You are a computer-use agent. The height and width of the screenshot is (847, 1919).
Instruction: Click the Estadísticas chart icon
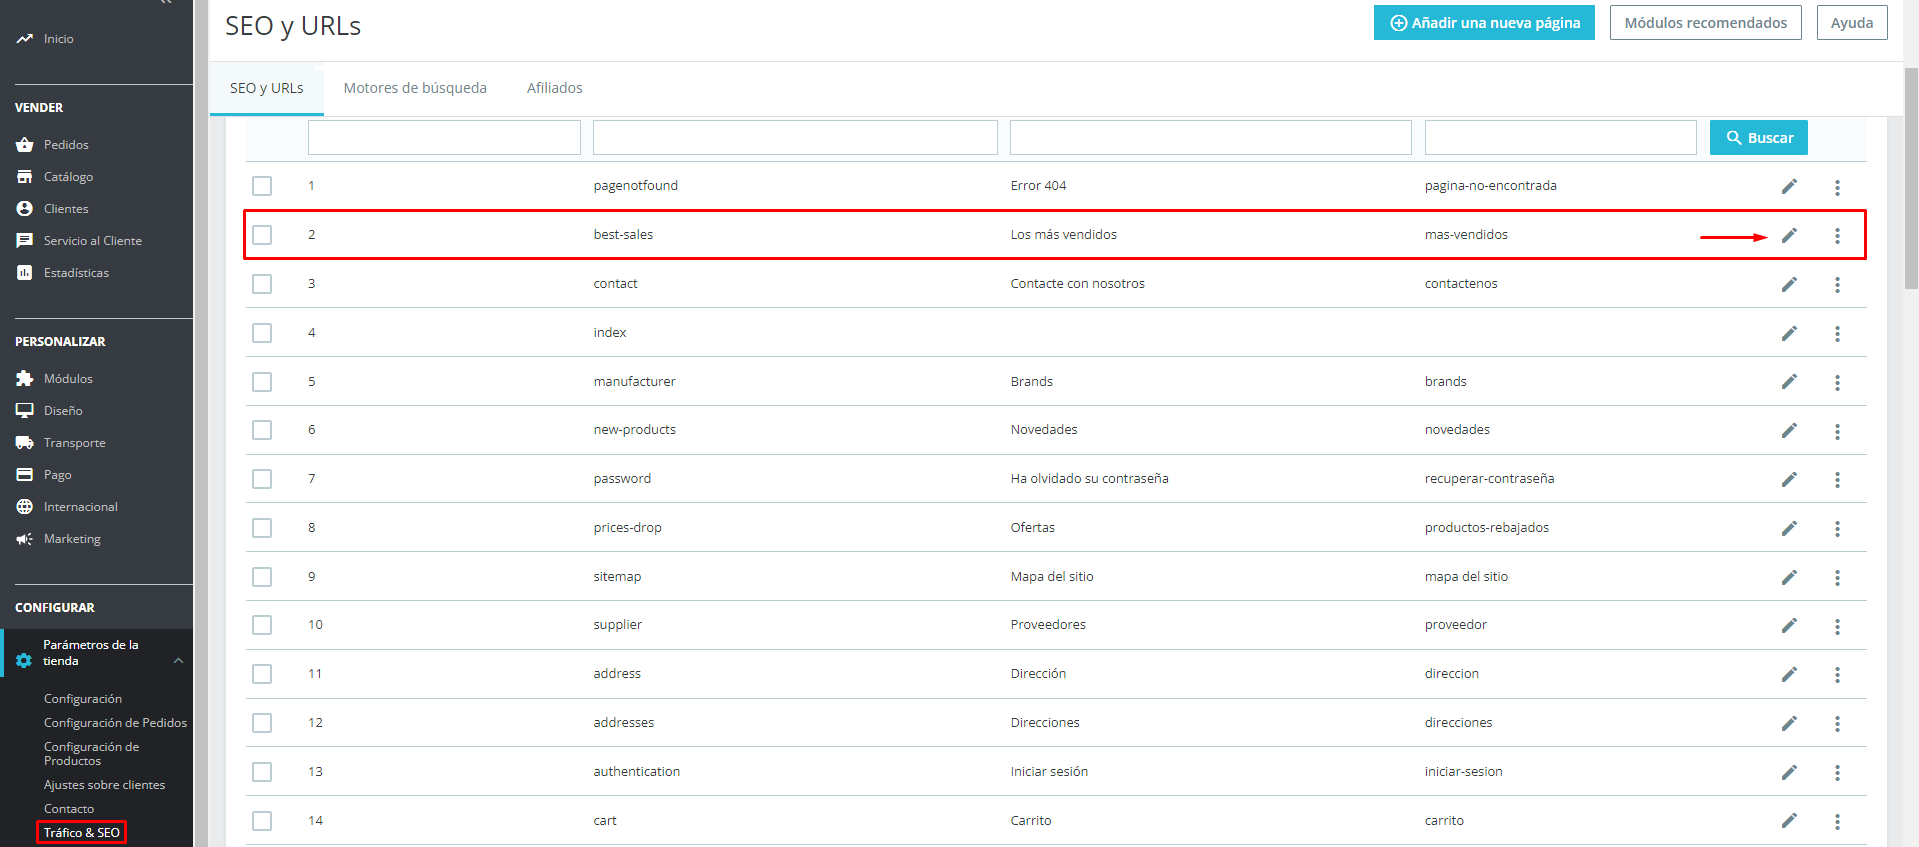[x=25, y=273]
